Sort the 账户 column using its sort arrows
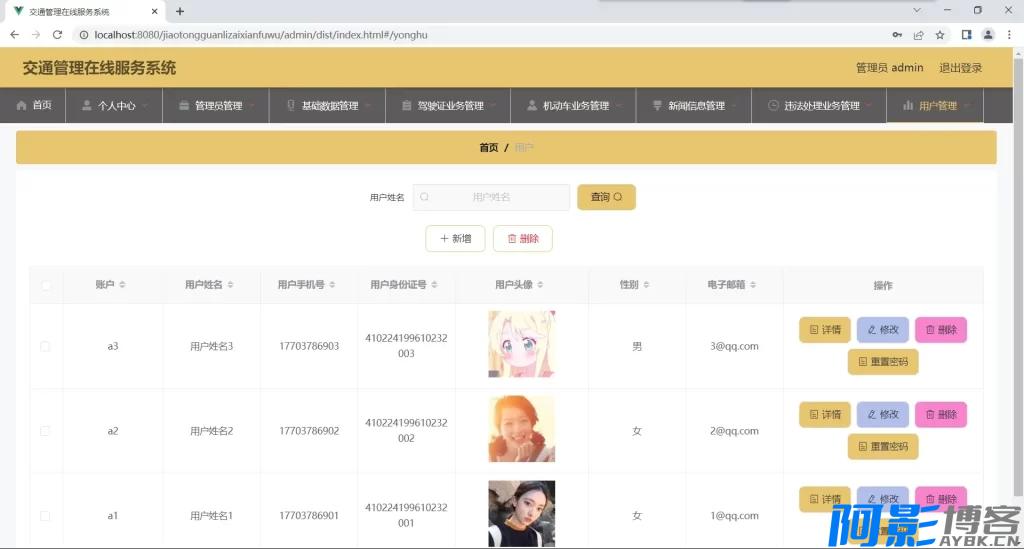This screenshot has height=549, width=1024. tap(122, 286)
